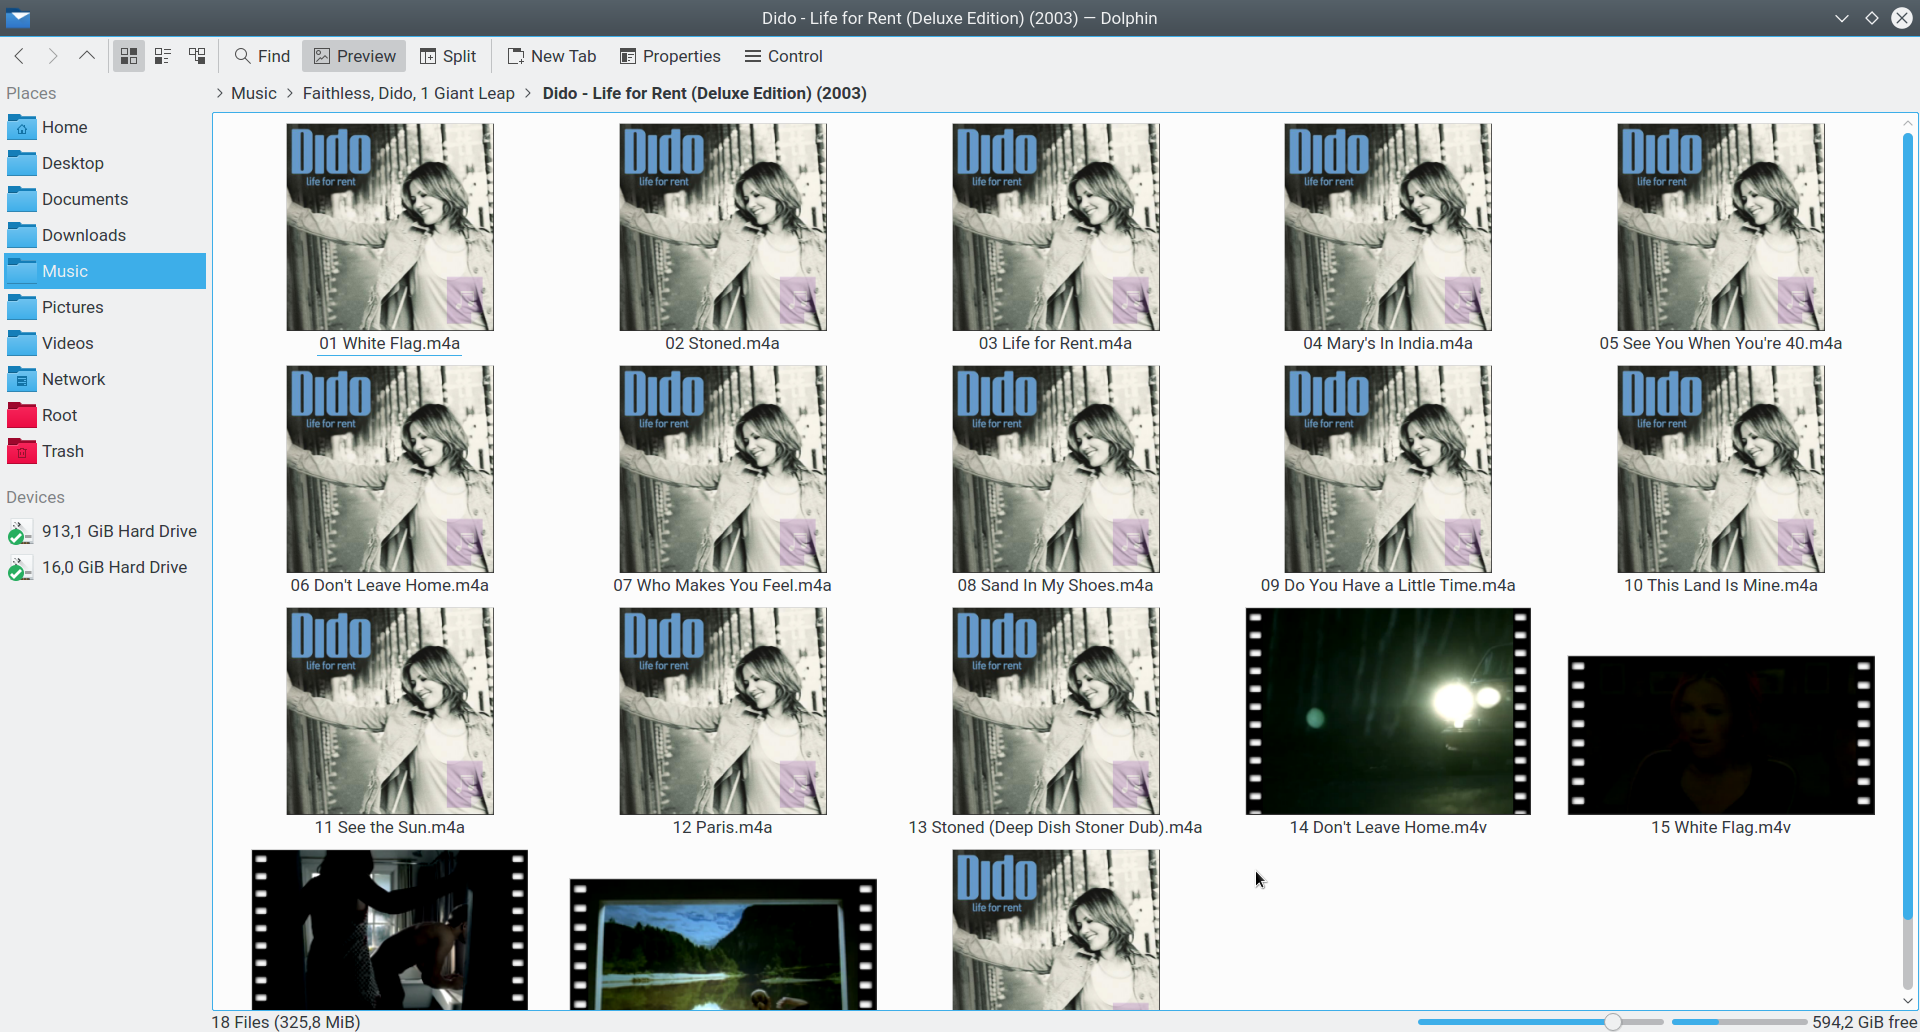Click the 18 Files (325,8 MiB) status text

tap(286, 1022)
